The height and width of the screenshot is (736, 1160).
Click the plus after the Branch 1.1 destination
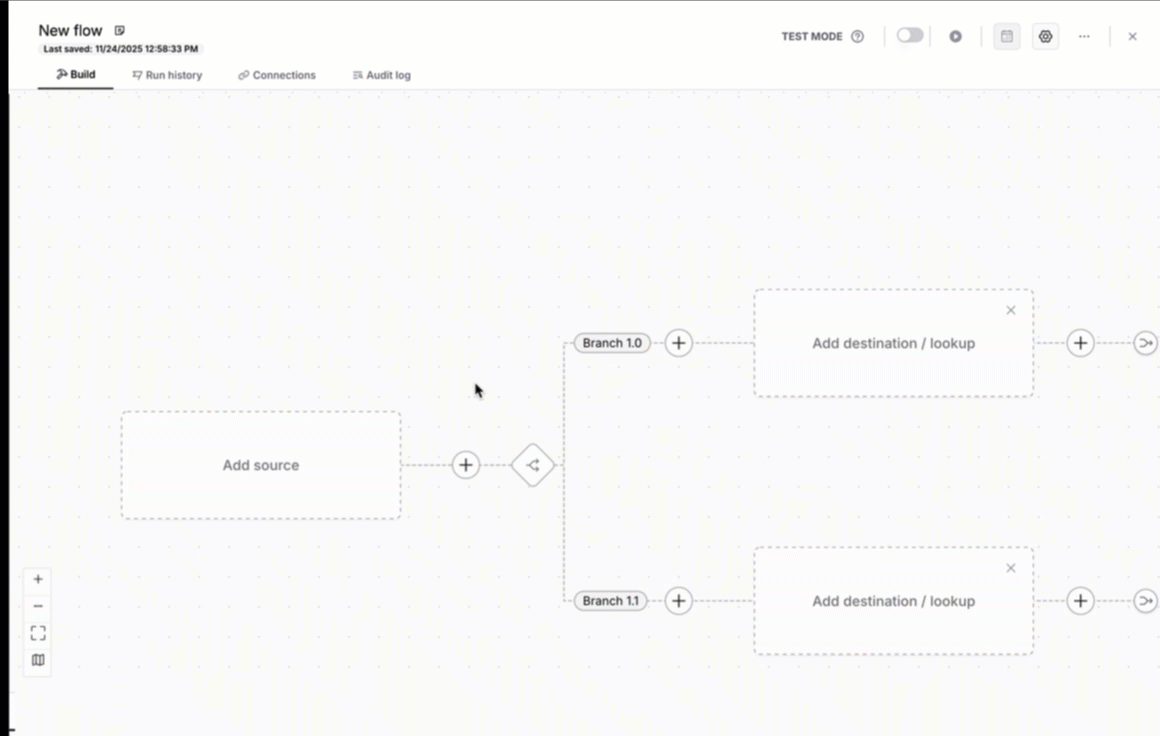(1080, 601)
